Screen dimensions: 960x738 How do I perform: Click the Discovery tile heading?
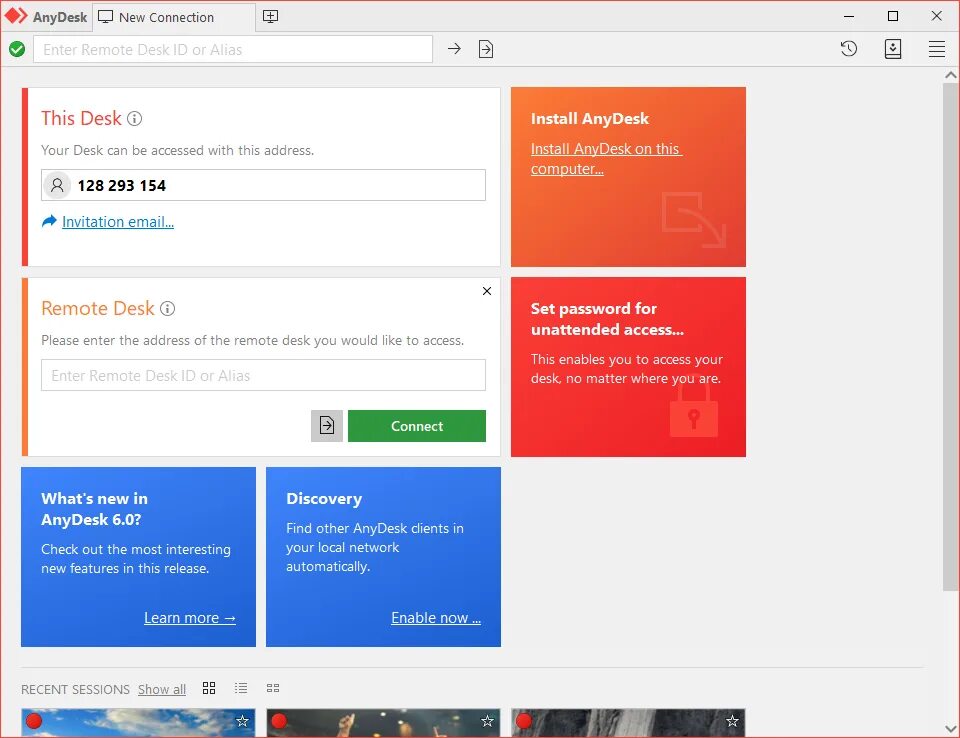click(x=324, y=499)
